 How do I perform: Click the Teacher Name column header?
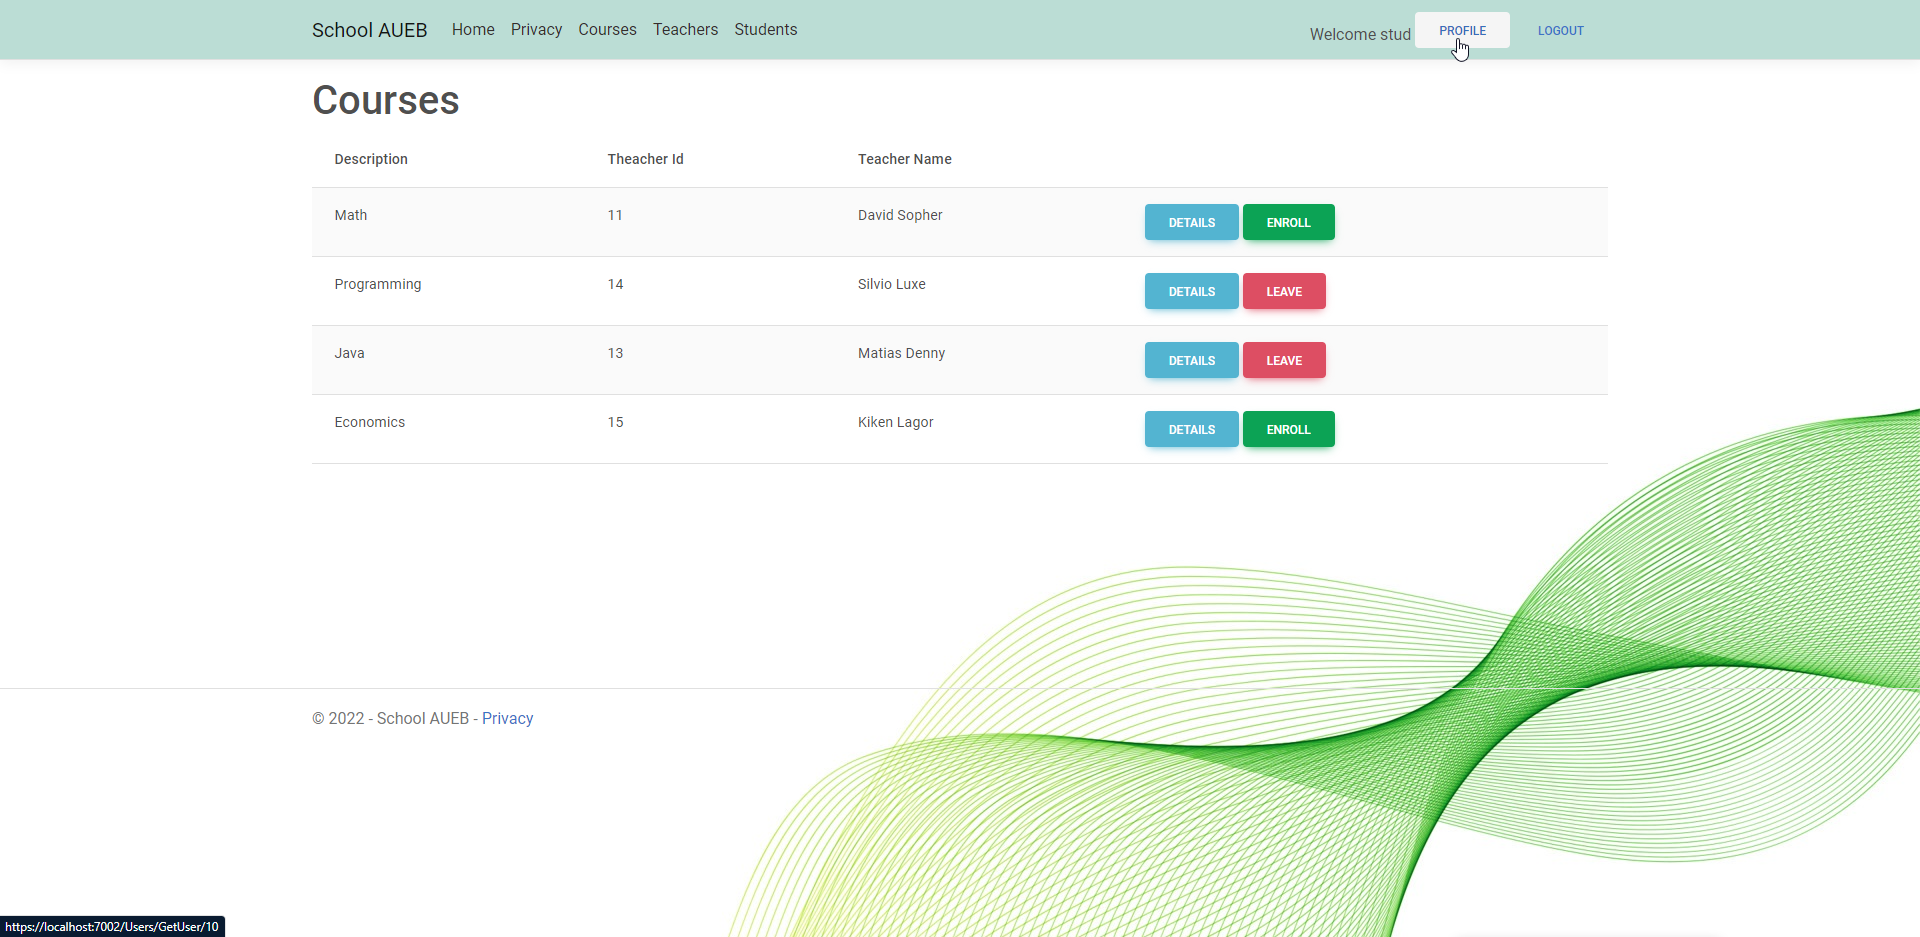[904, 159]
